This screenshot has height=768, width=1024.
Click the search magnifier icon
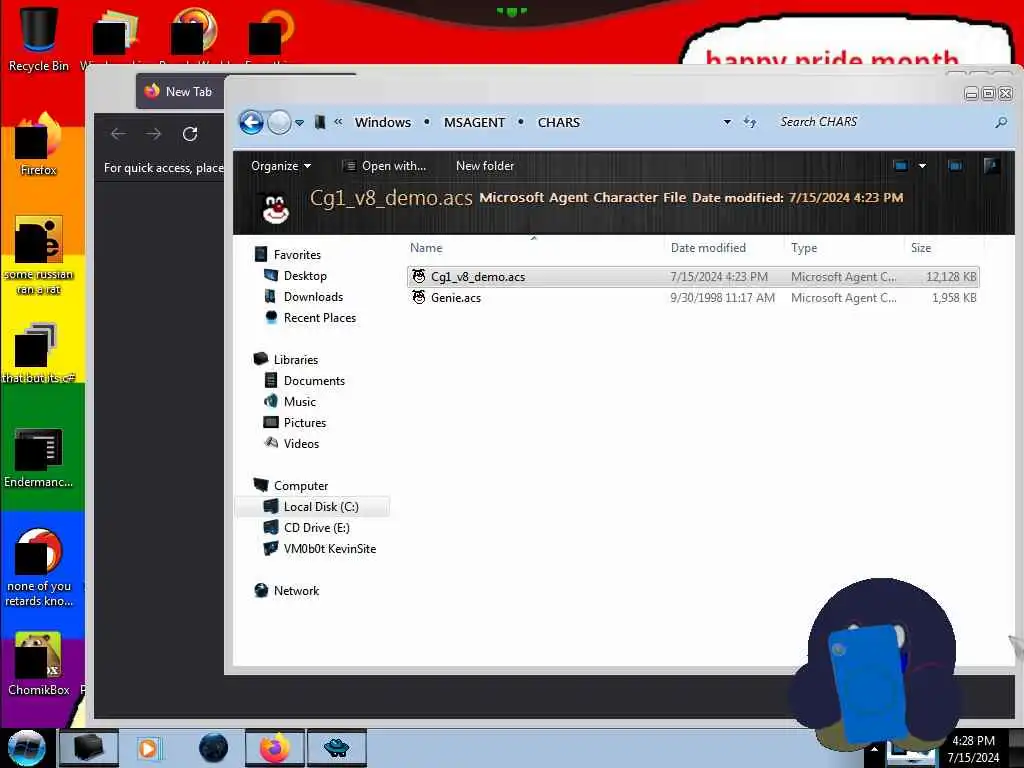coord(1000,122)
